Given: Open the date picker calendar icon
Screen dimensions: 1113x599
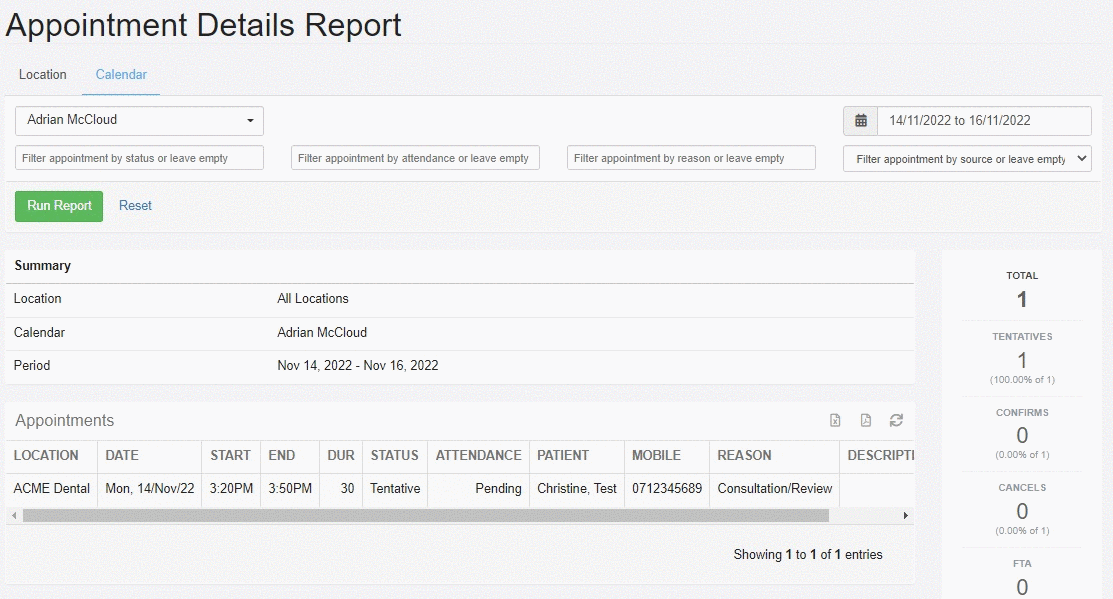Looking at the screenshot, I should point(861,121).
